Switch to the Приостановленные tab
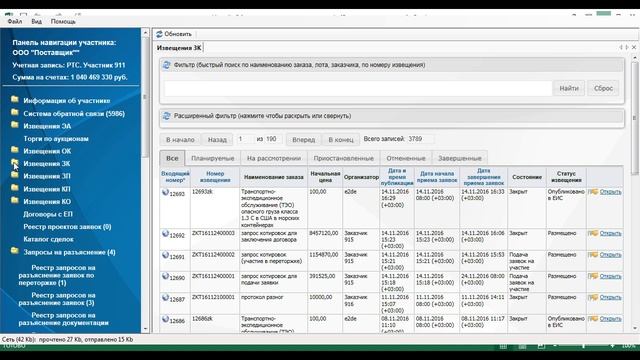 tap(343, 158)
